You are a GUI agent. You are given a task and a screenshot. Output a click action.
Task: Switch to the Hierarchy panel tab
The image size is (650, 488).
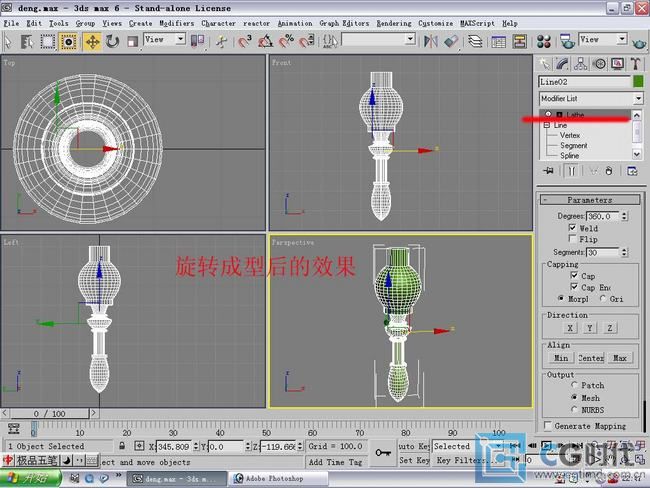(580, 64)
